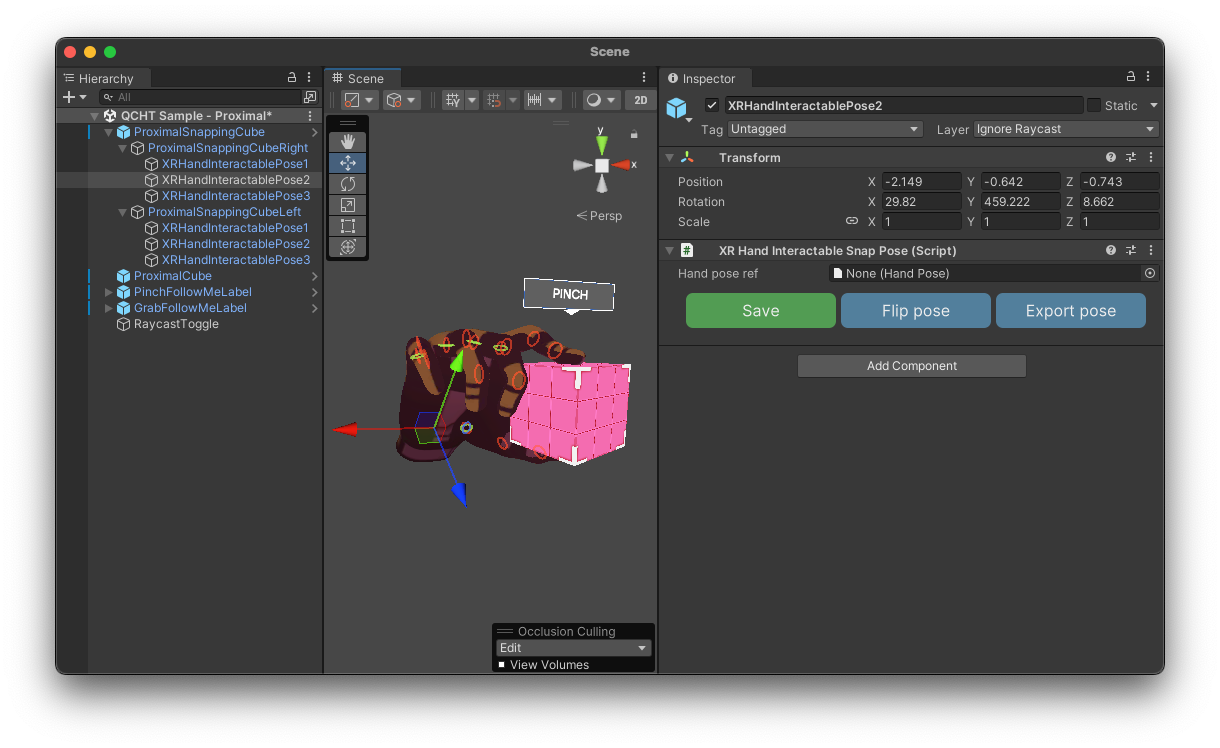Click the Position X field
The height and width of the screenshot is (748, 1220).
pos(921,182)
